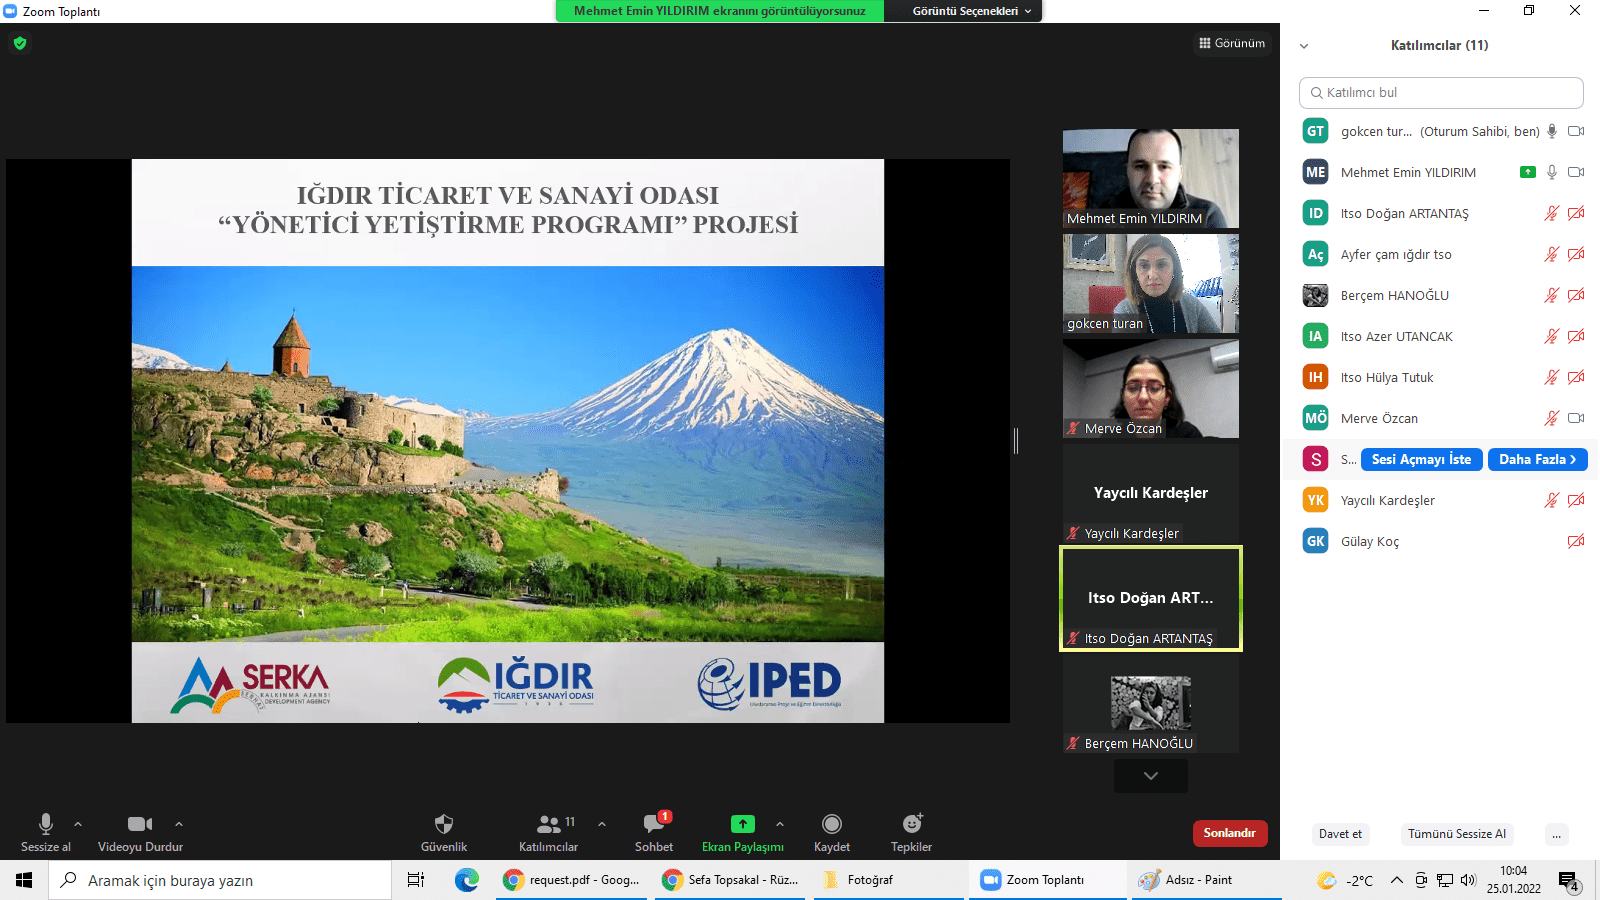Toggle camera off with Videoyu Durdur
This screenshot has height=900, width=1600.
coord(140,824)
